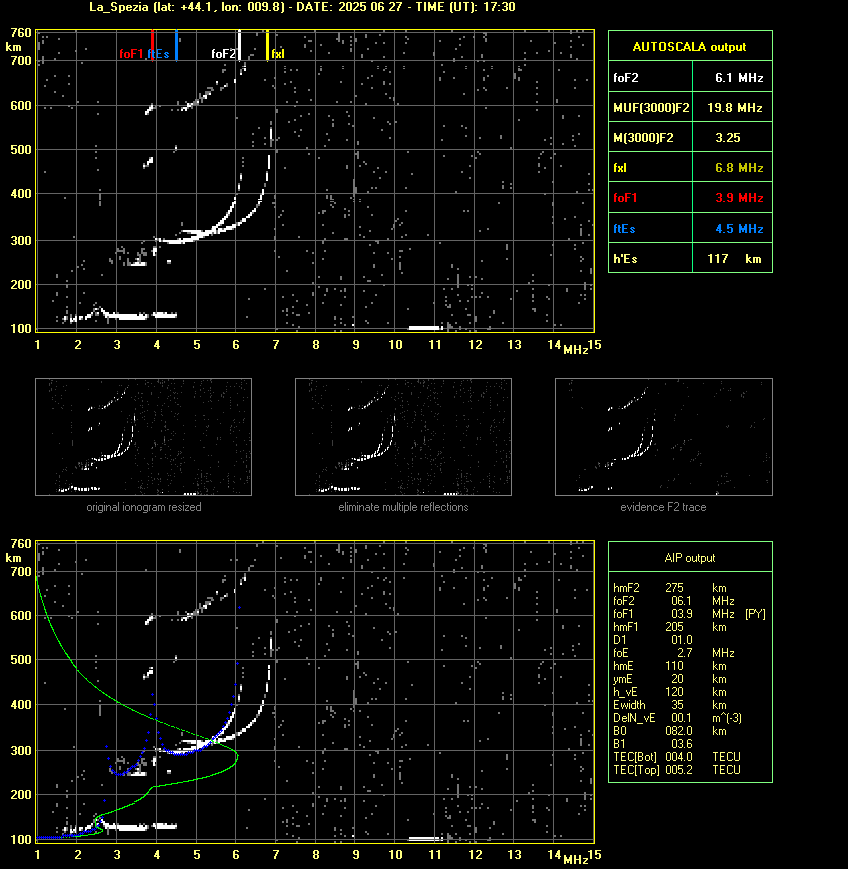Select the fxI value 6.8 MHz
This screenshot has height=869, width=848.
739,167
